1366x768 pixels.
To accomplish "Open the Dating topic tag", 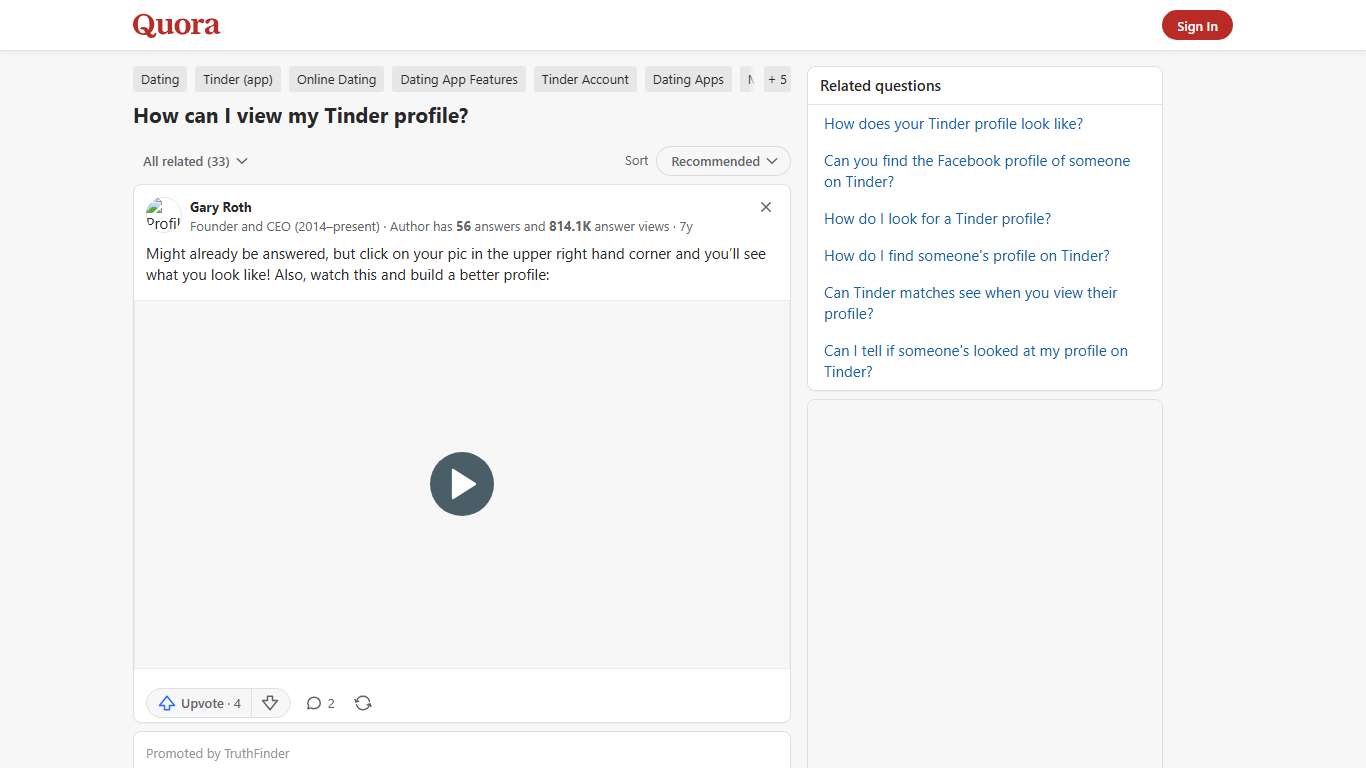I will click(x=159, y=79).
